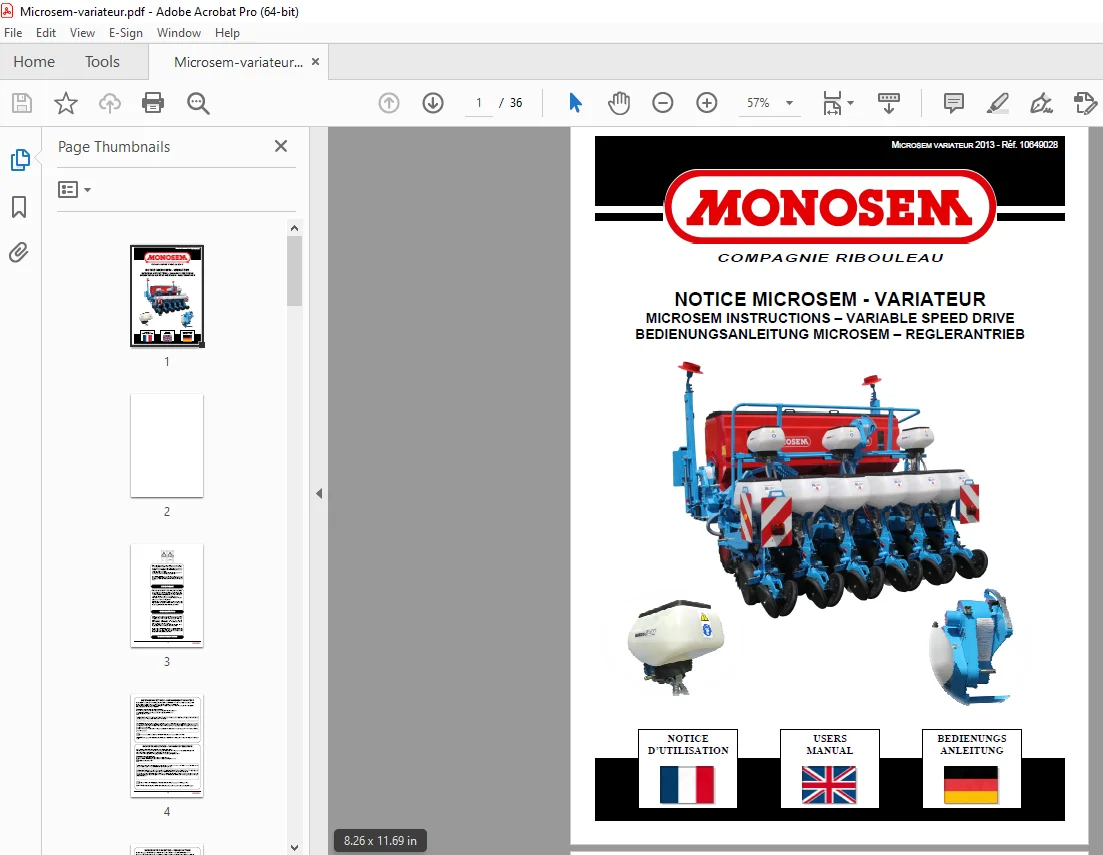Viewport: 1103px width, 855px height.
Task: Open the E-Sign menu
Action: coord(126,33)
